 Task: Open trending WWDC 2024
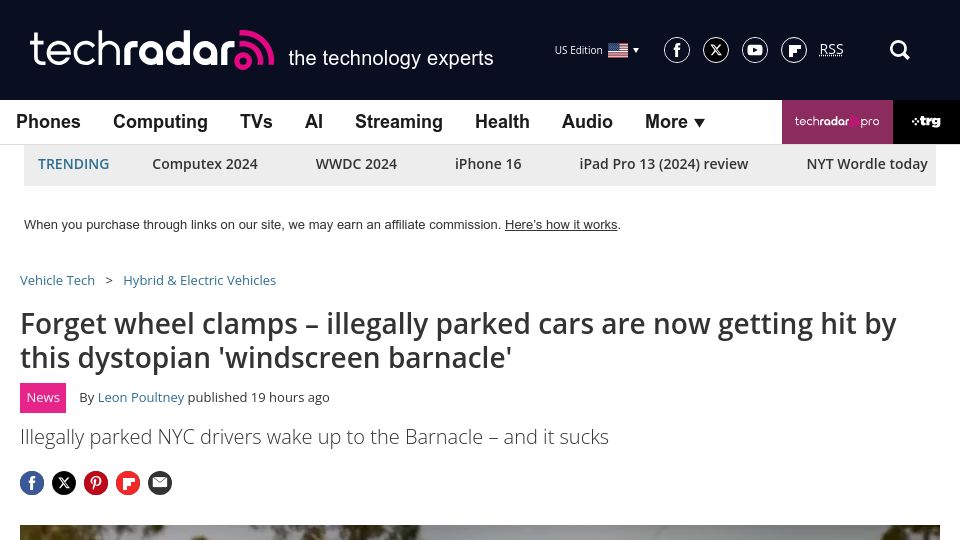point(356,164)
